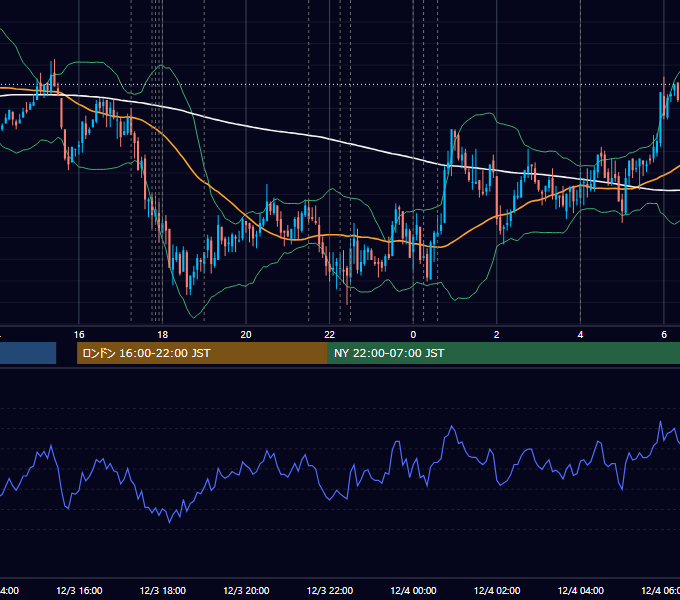Click the 2 hour label on the upper axis

point(497,335)
